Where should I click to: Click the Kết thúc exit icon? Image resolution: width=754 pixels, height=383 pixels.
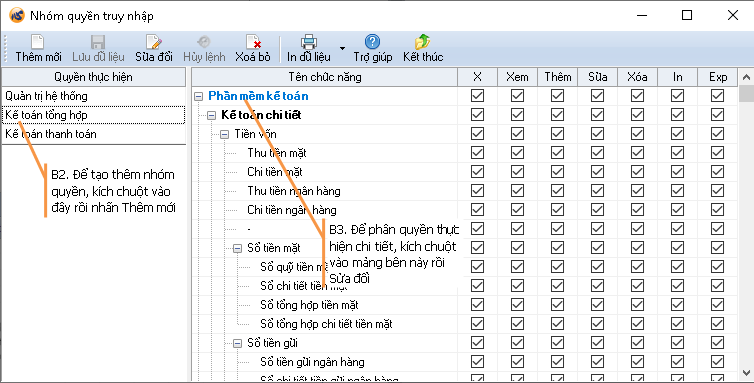click(x=423, y=42)
